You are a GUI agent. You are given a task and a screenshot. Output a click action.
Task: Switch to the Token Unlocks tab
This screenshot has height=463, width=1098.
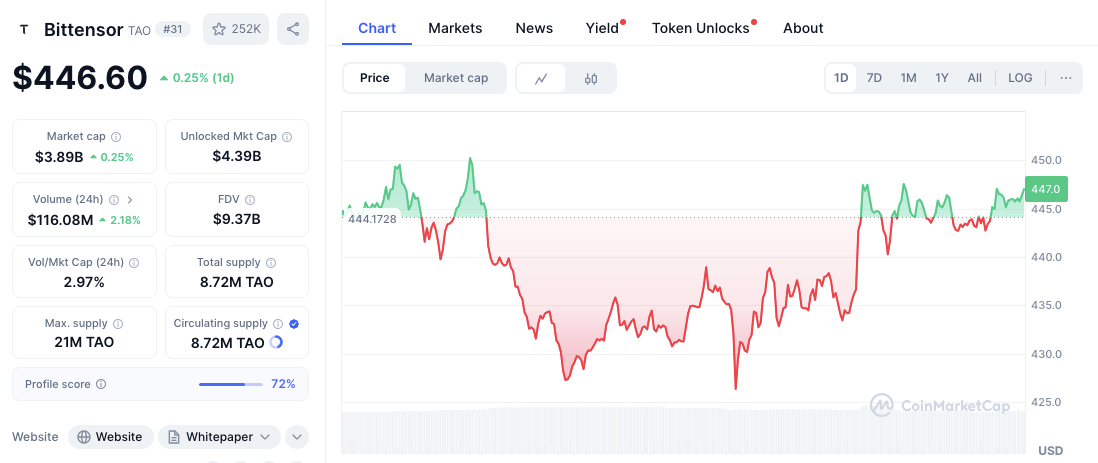pyautogui.click(x=700, y=28)
